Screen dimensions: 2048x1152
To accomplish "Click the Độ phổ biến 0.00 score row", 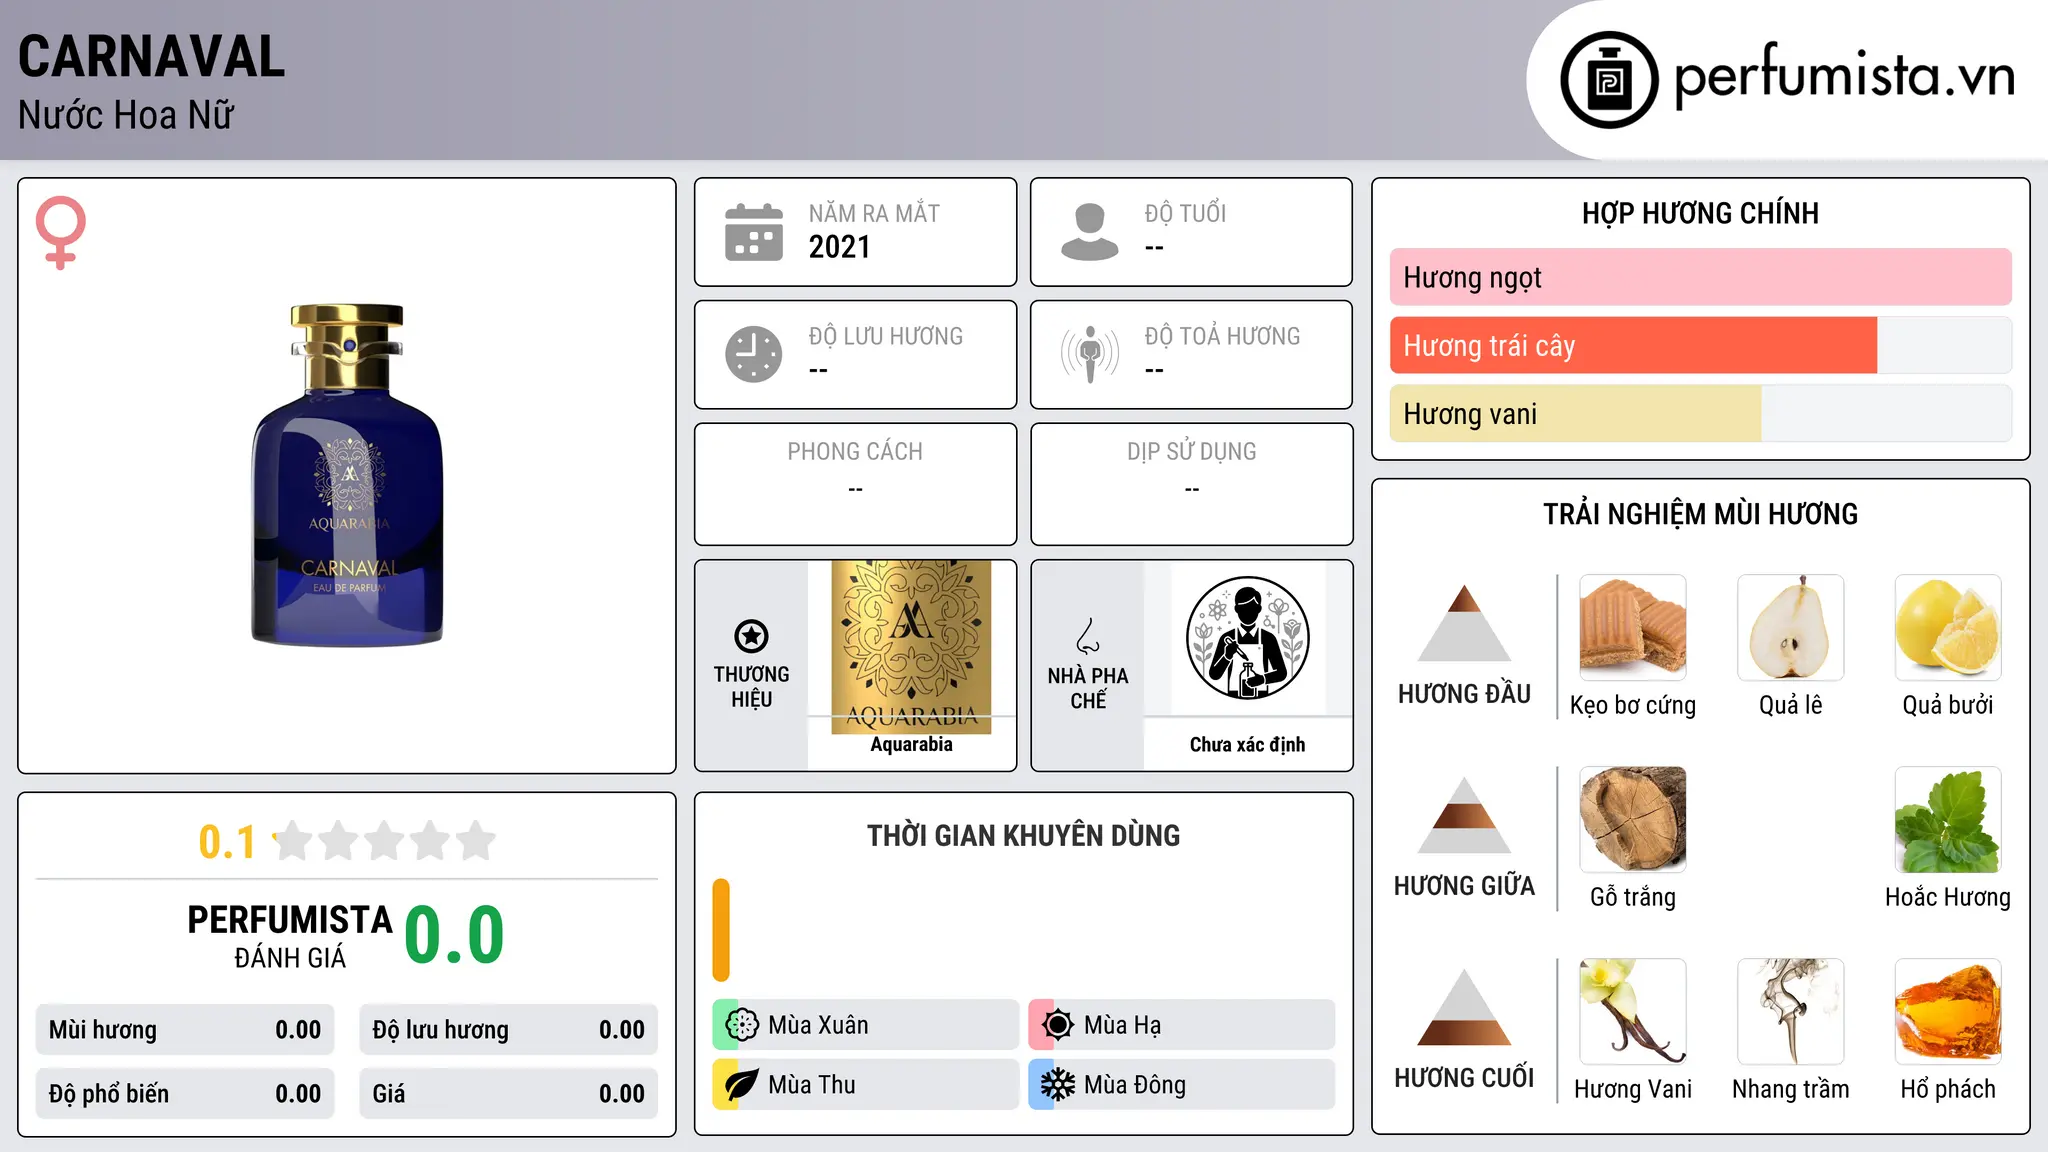I will coord(185,1094).
